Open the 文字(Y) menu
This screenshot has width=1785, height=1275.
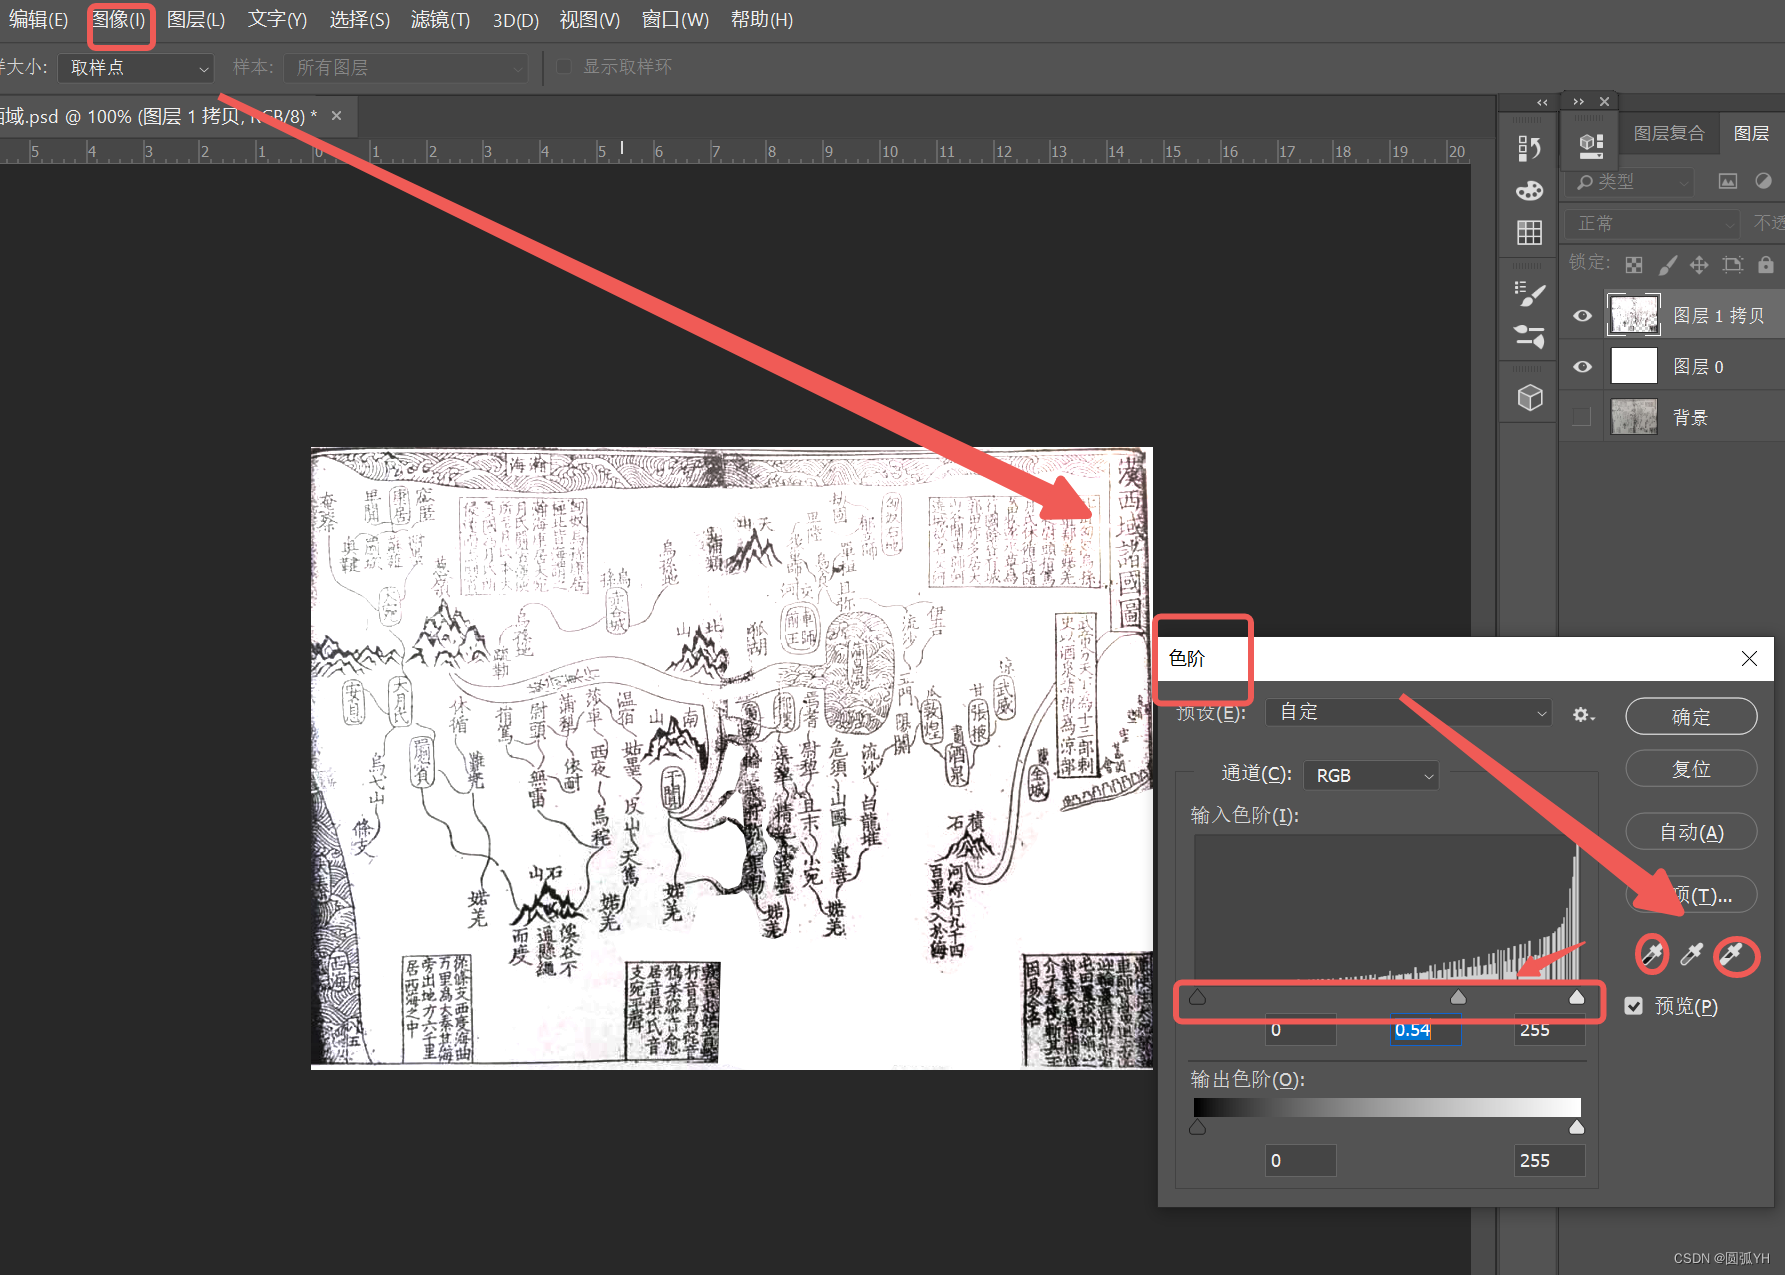277,20
